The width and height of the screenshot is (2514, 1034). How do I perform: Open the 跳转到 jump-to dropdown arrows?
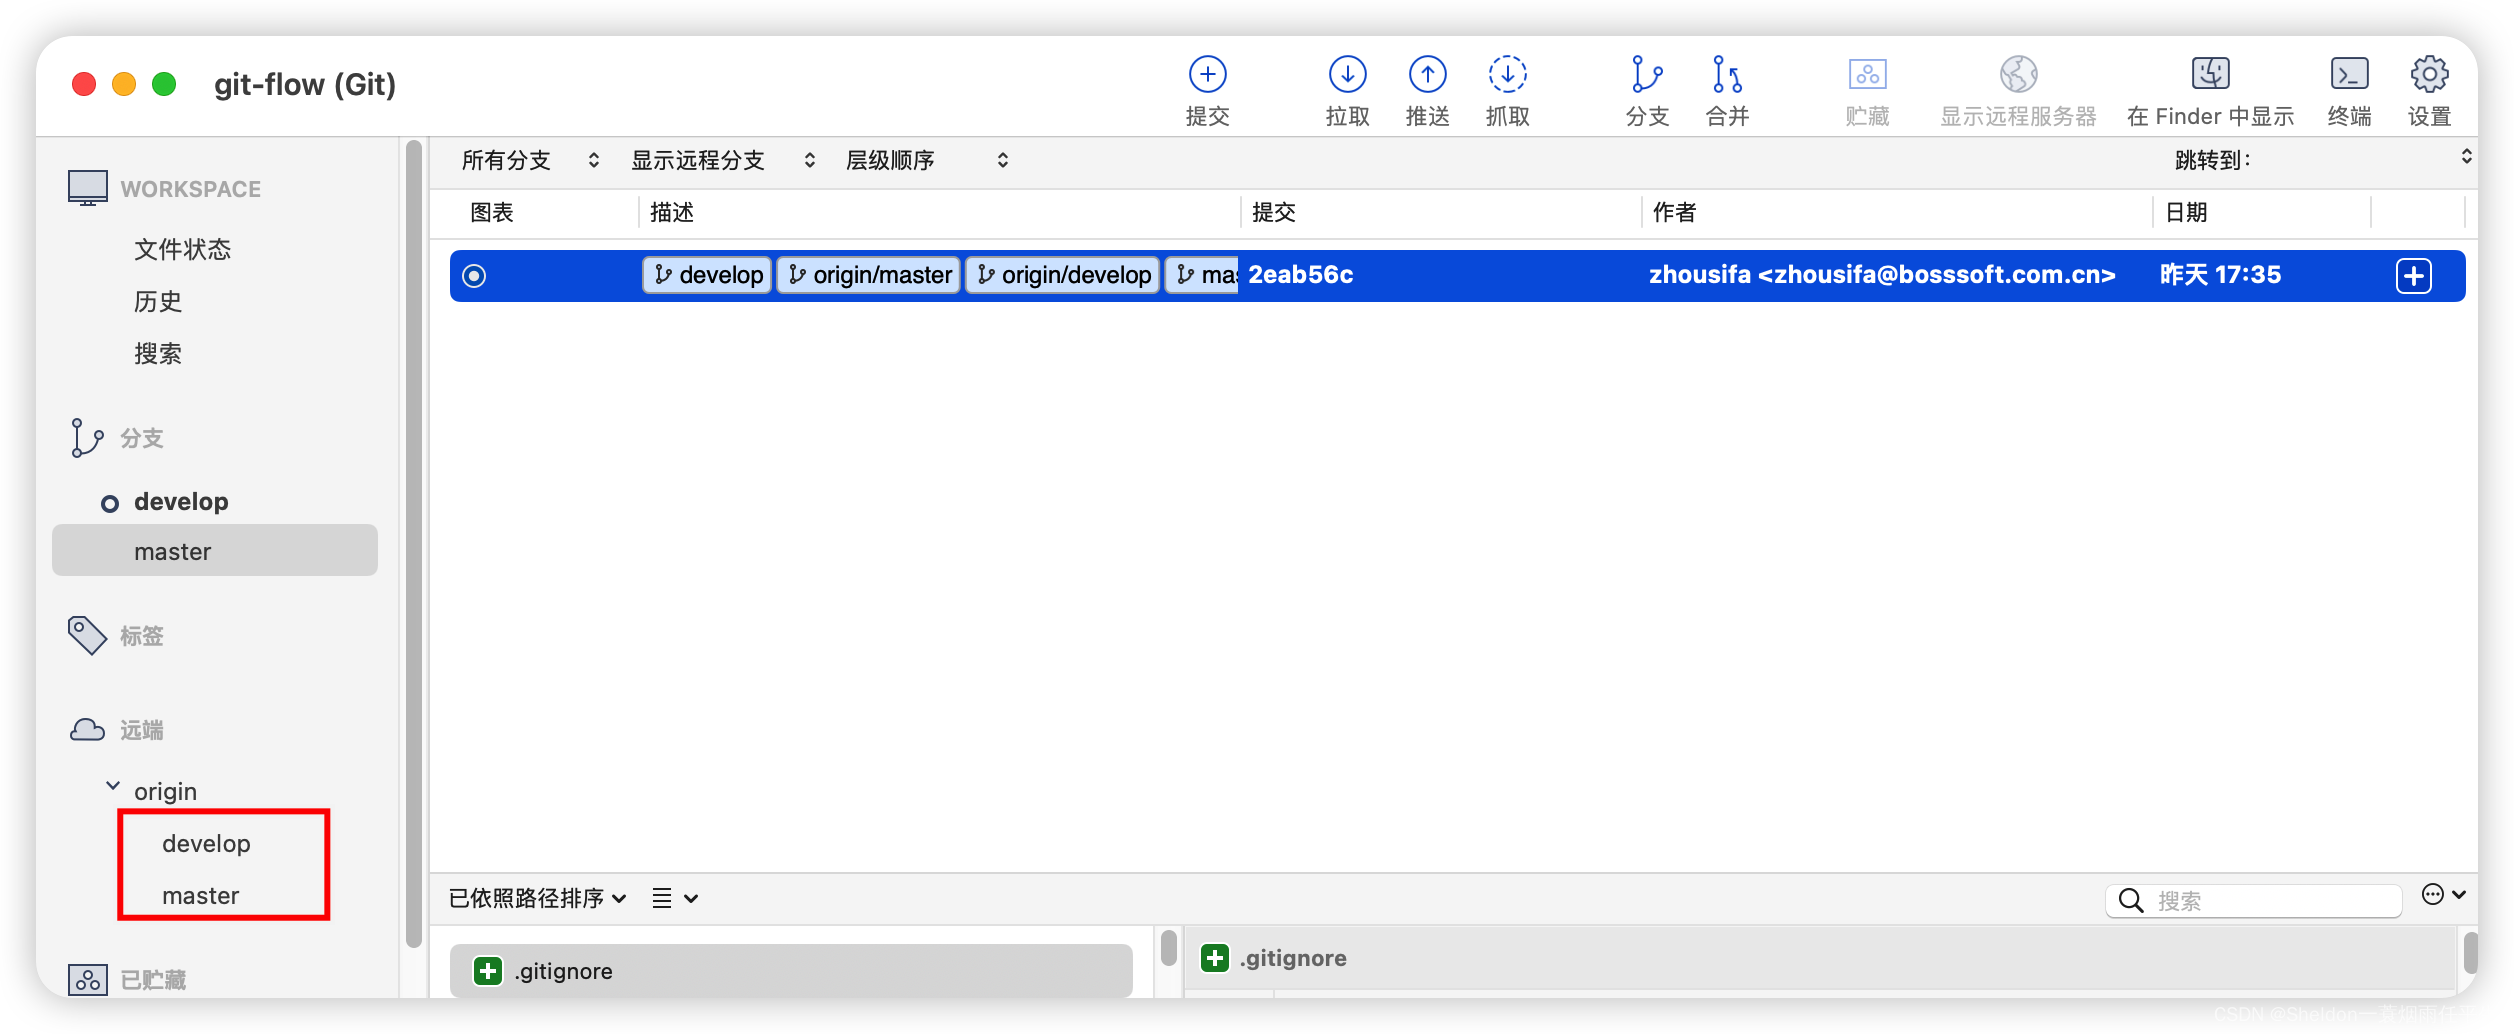[x=2467, y=156]
